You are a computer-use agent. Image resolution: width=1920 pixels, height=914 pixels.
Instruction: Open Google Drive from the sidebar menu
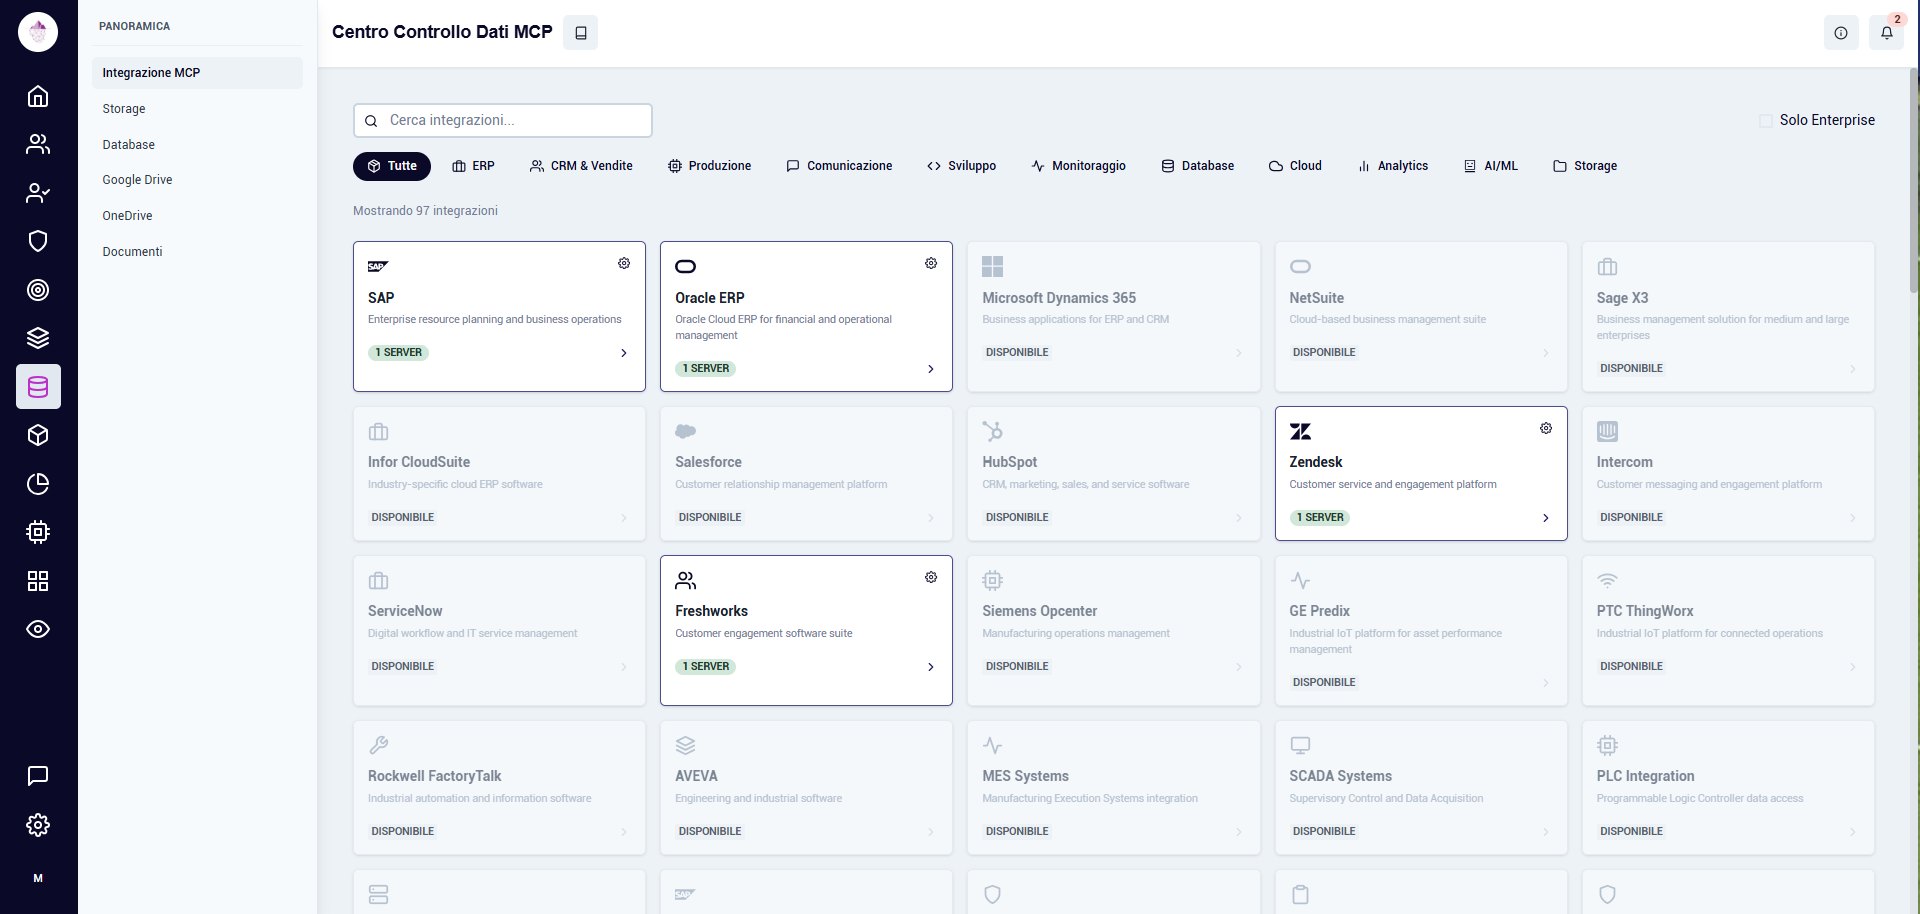(x=137, y=180)
